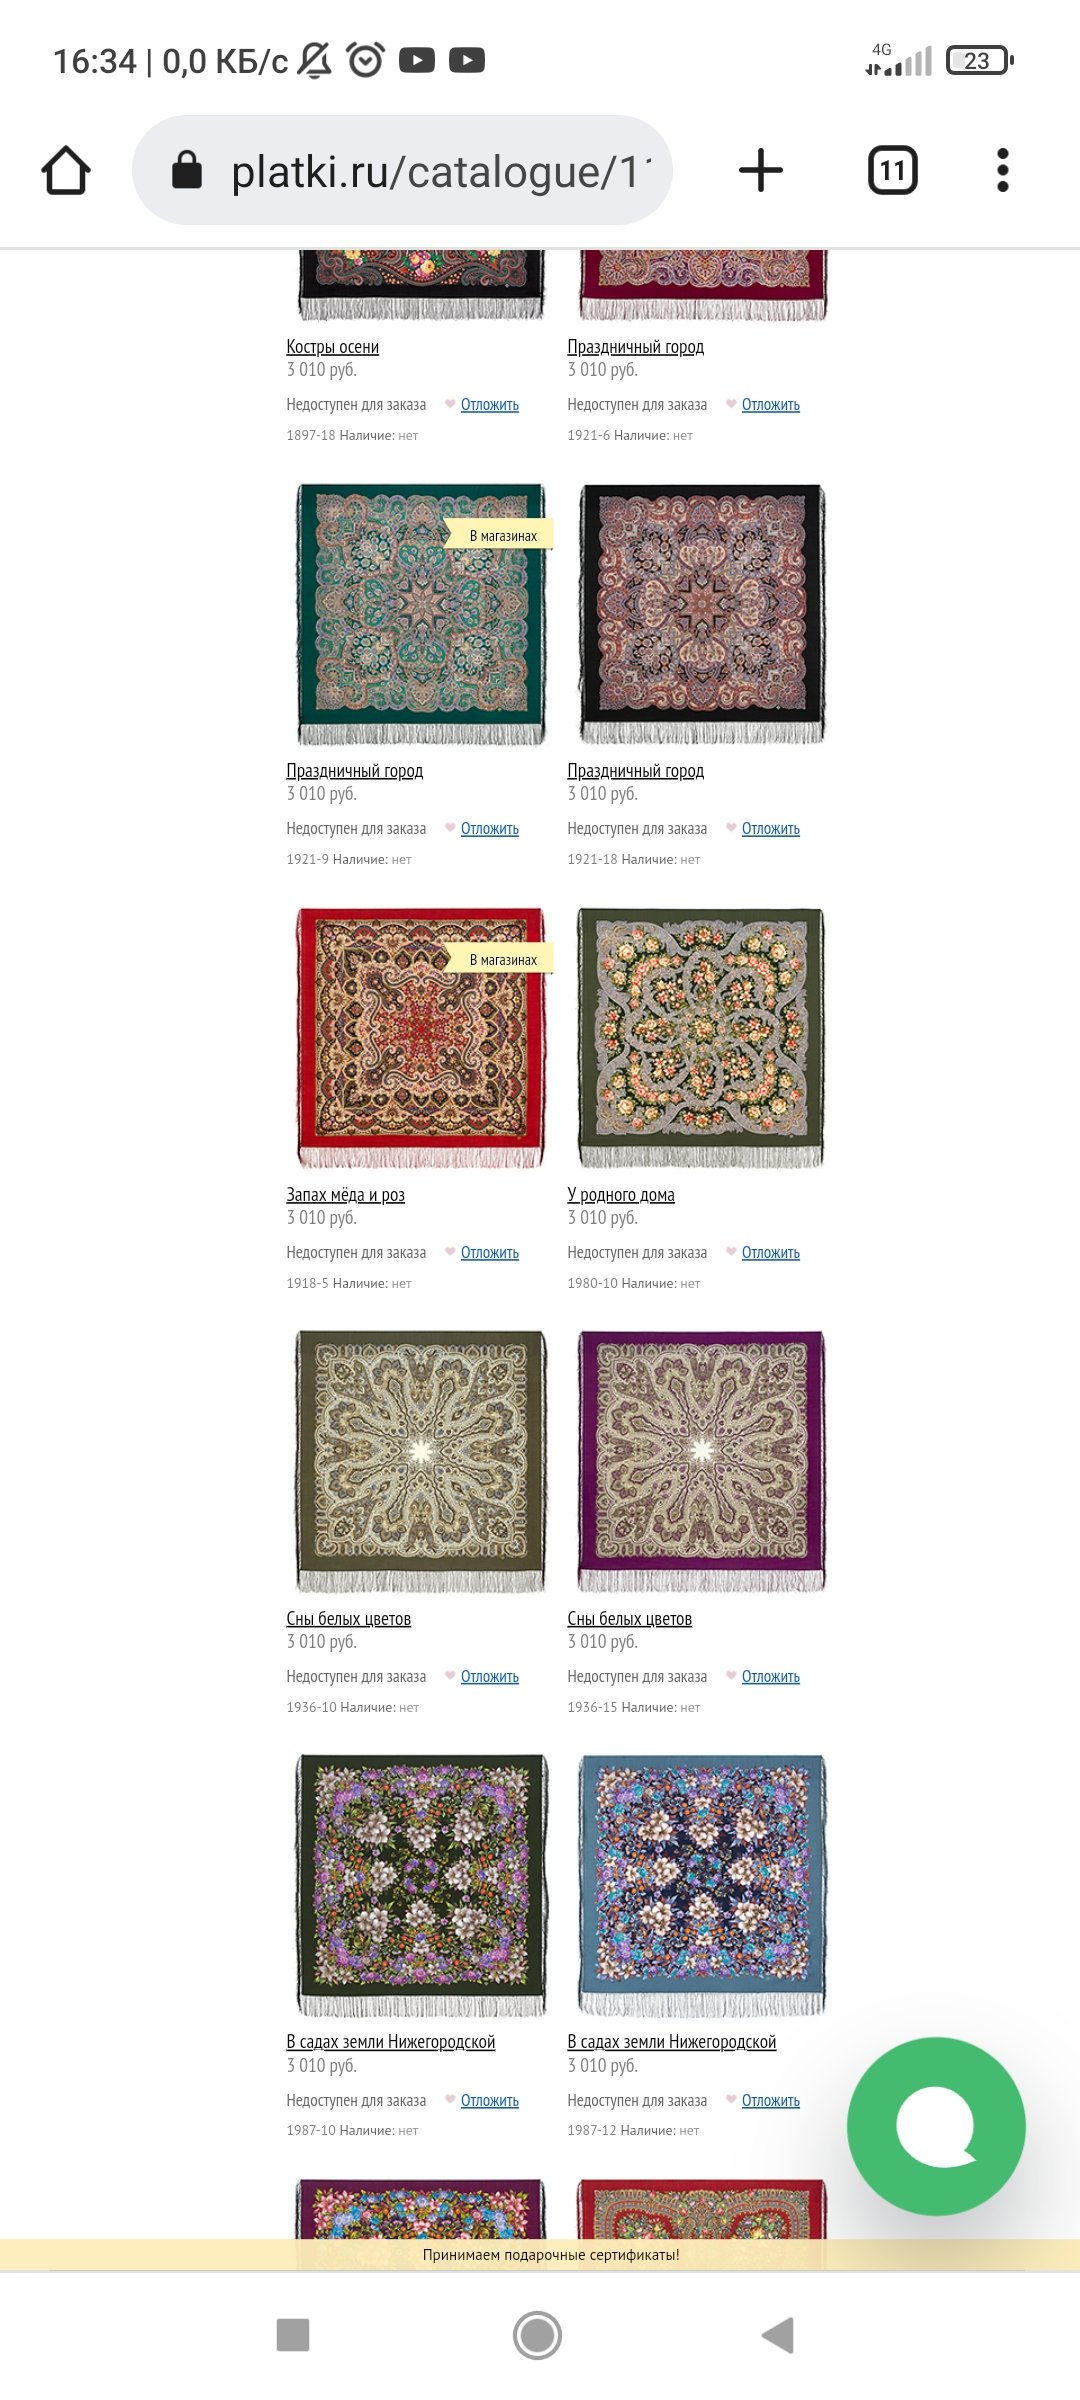1080x2400 pixels.
Task: Focus the platki.ru address bar
Action: pos(402,170)
